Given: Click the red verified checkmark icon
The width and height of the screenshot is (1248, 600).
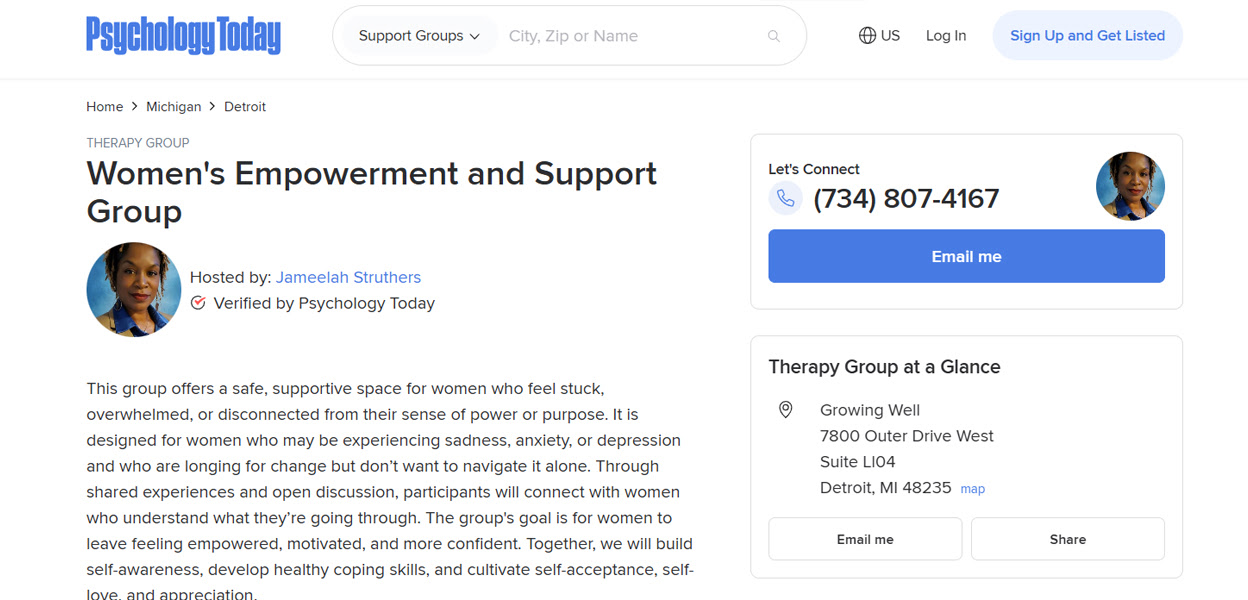Looking at the screenshot, I should pos(198,302).
